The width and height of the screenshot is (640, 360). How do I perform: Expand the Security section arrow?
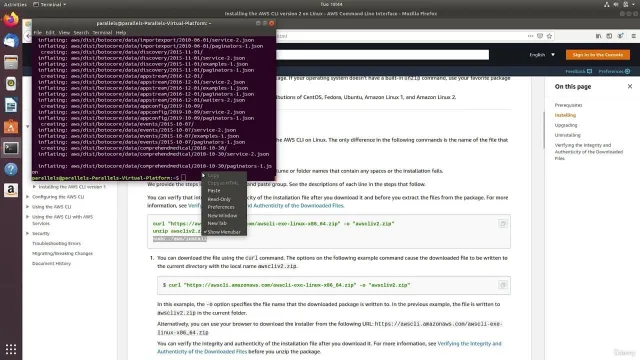(x=28, y=233)
